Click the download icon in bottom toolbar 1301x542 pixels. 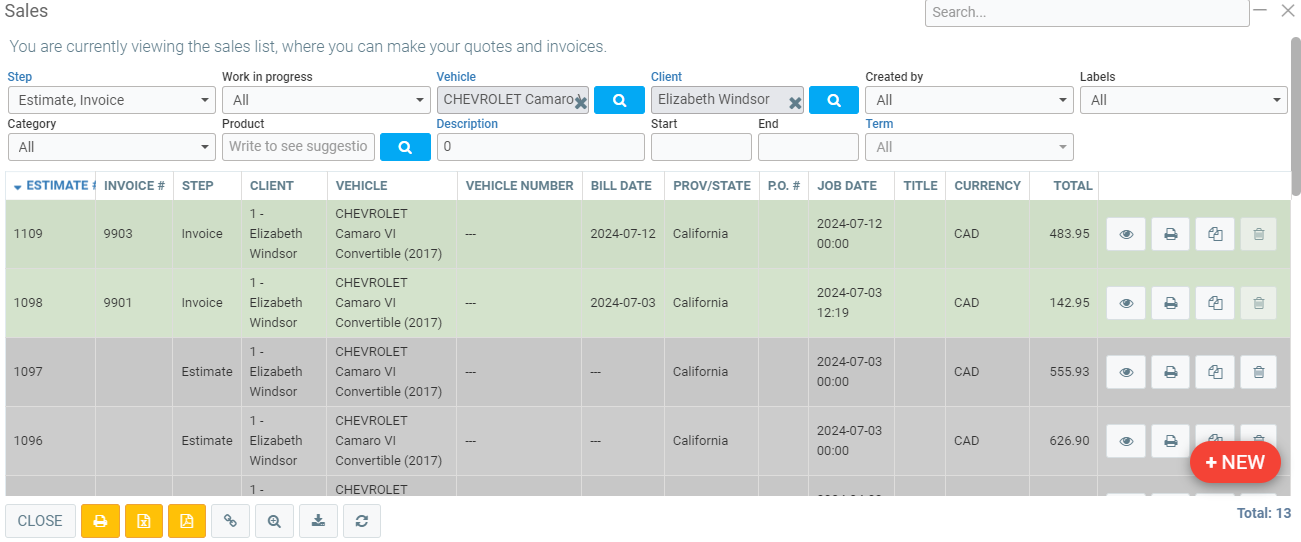click(318, 521)
